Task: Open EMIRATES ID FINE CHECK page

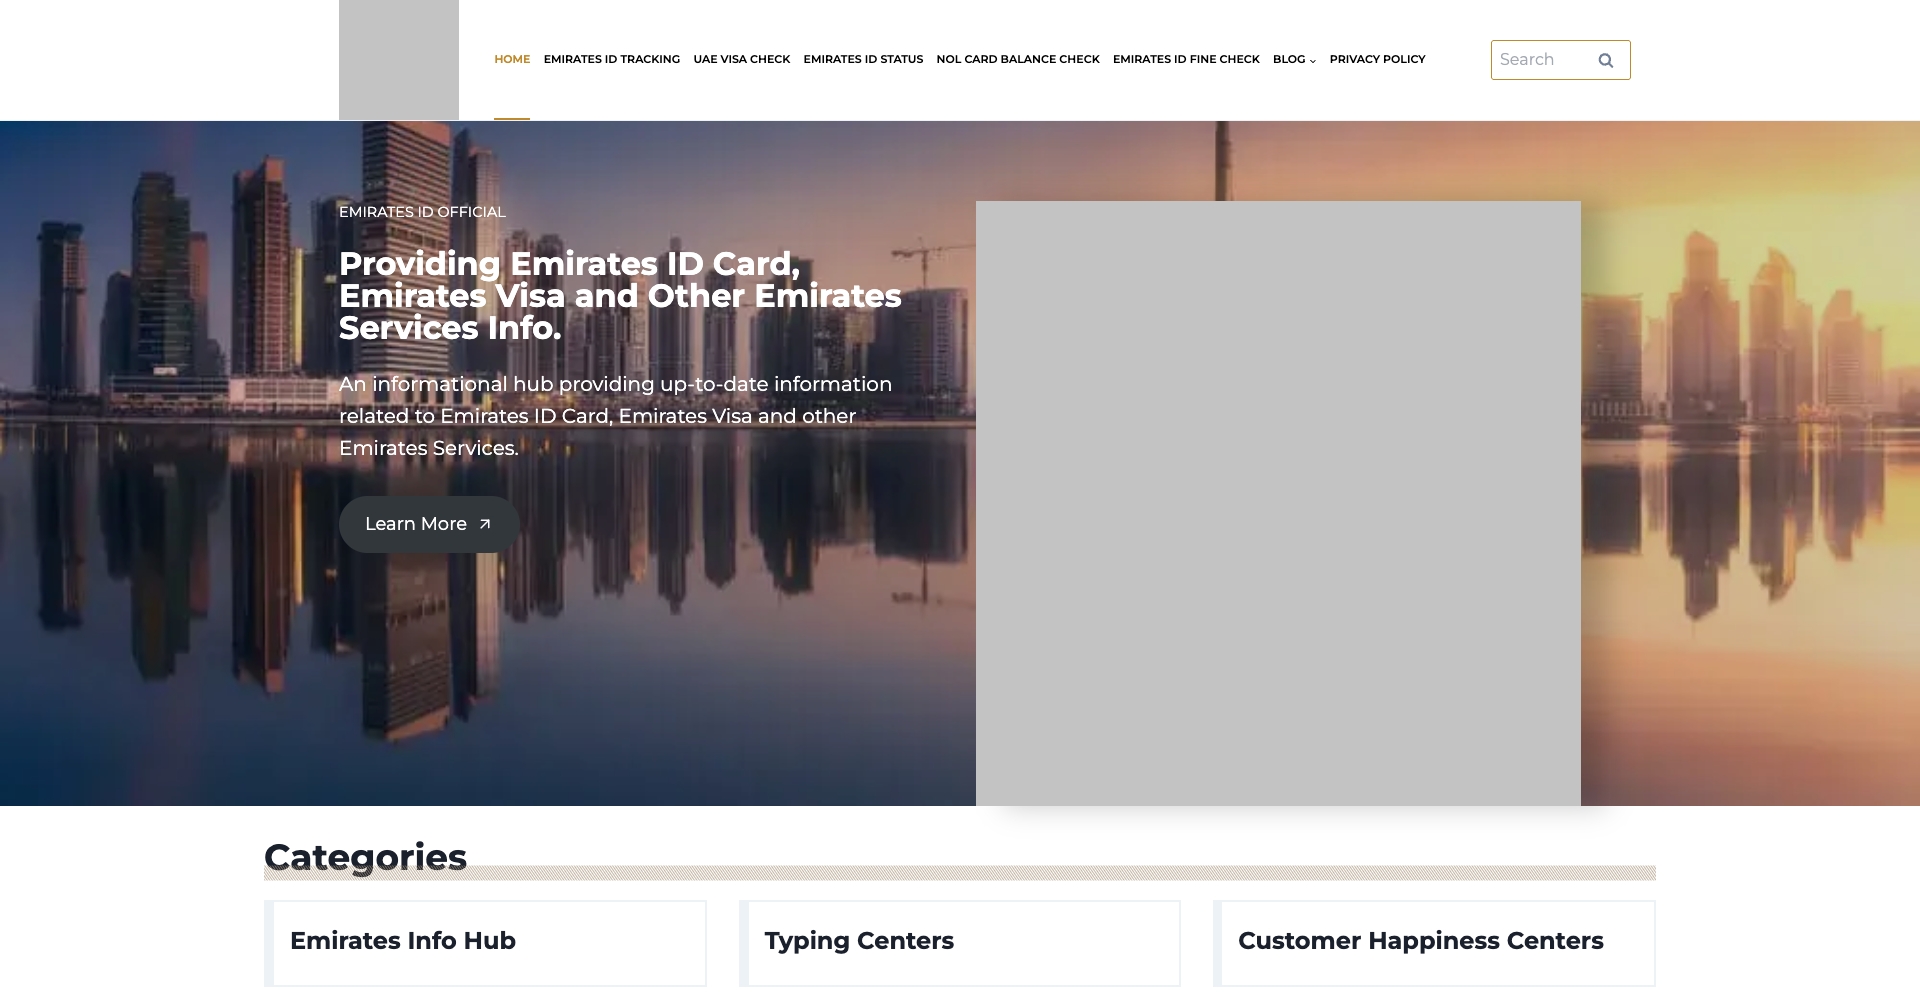Action: click(1185, 59)
